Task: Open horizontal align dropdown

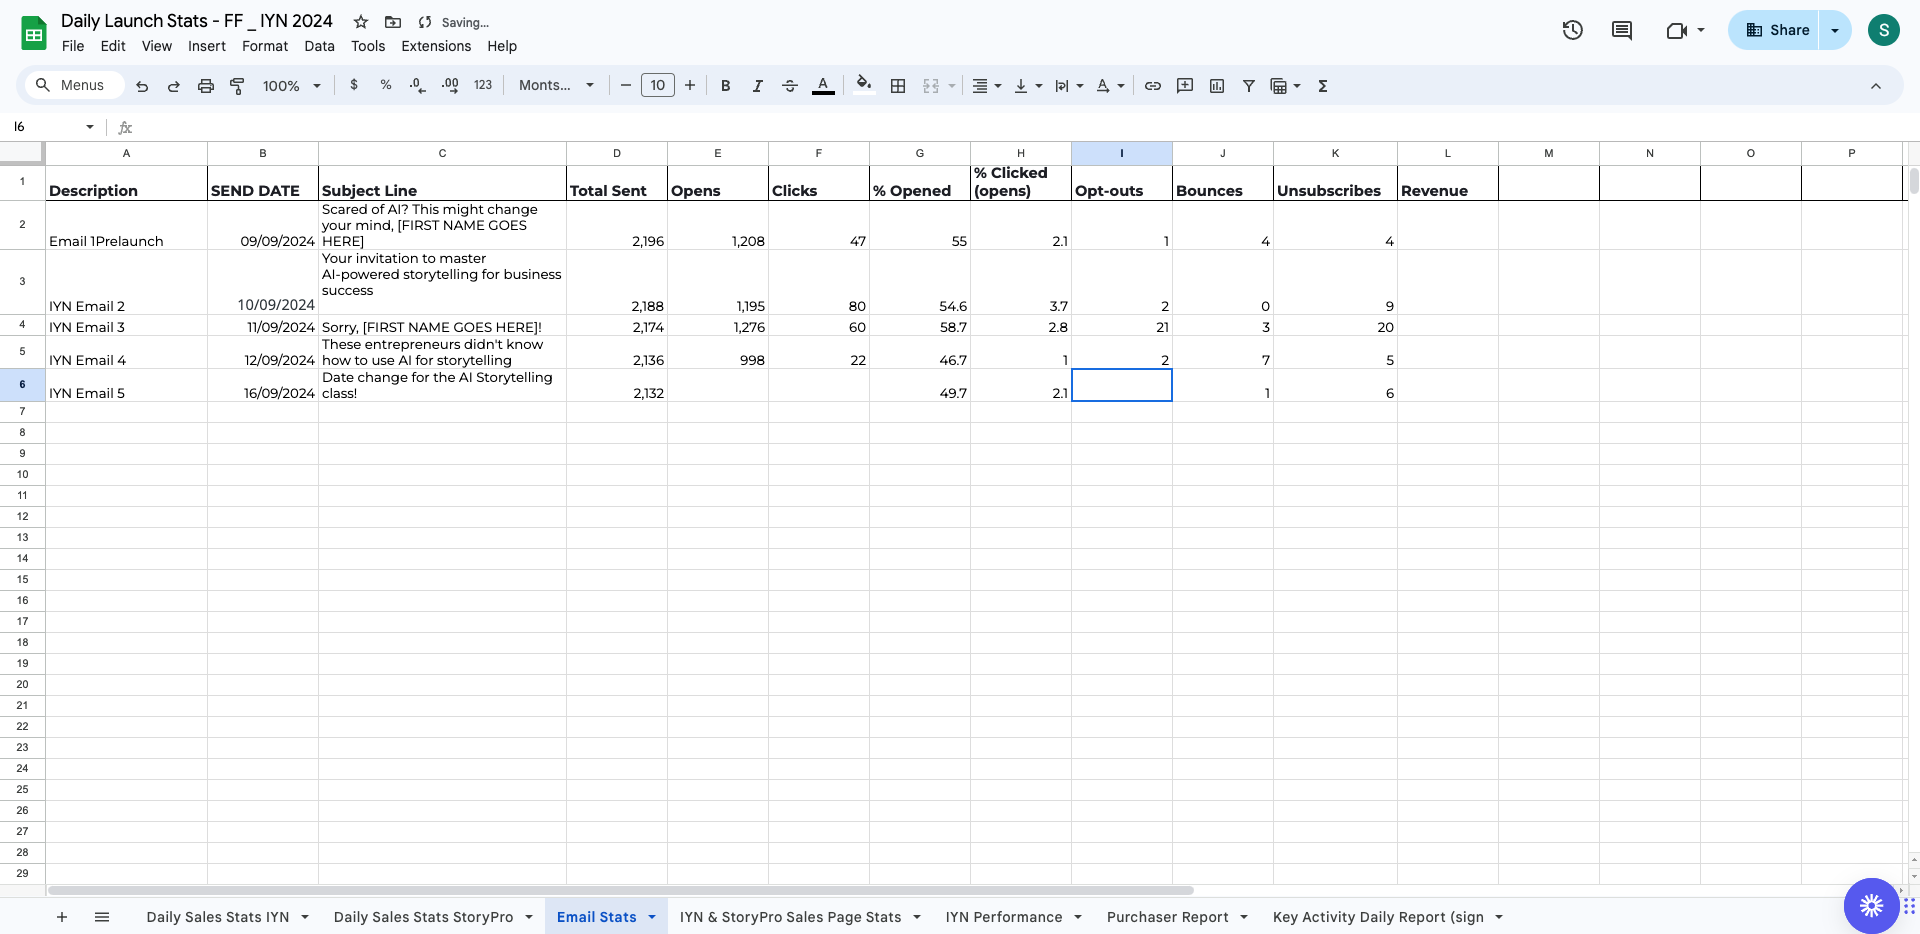Action: [987, 86]
